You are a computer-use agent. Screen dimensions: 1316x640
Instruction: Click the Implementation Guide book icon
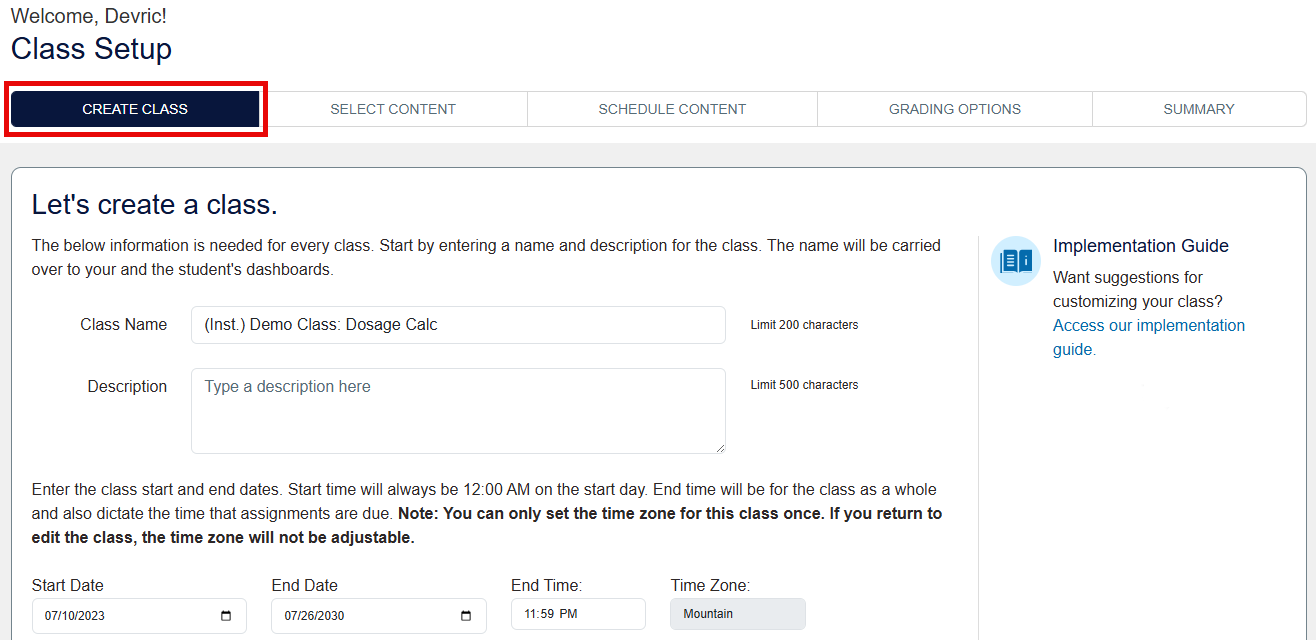pos(1016,261)
